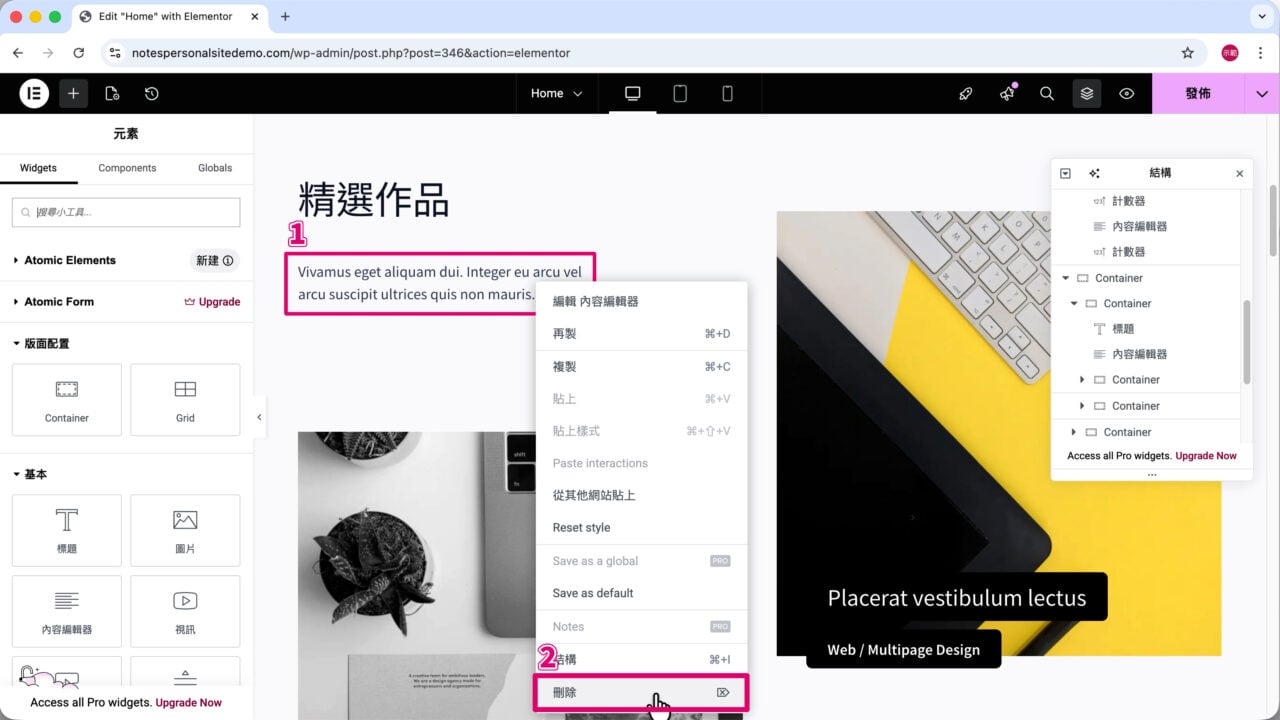Click Upgrade Now in the structure panel
The height and width of the screenshot is (720, 1280).
coord(1206,455)
